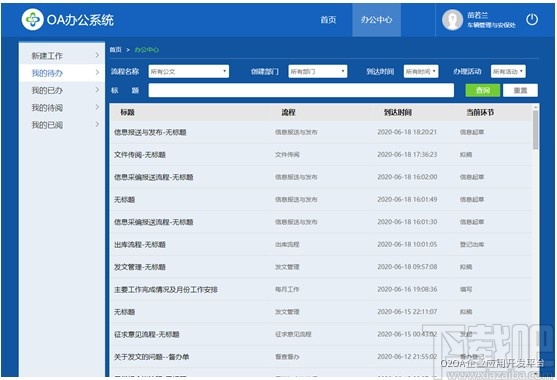Click the user name text in header
The width and height of the screenshot is (557, 380).
tap(477, 15)
